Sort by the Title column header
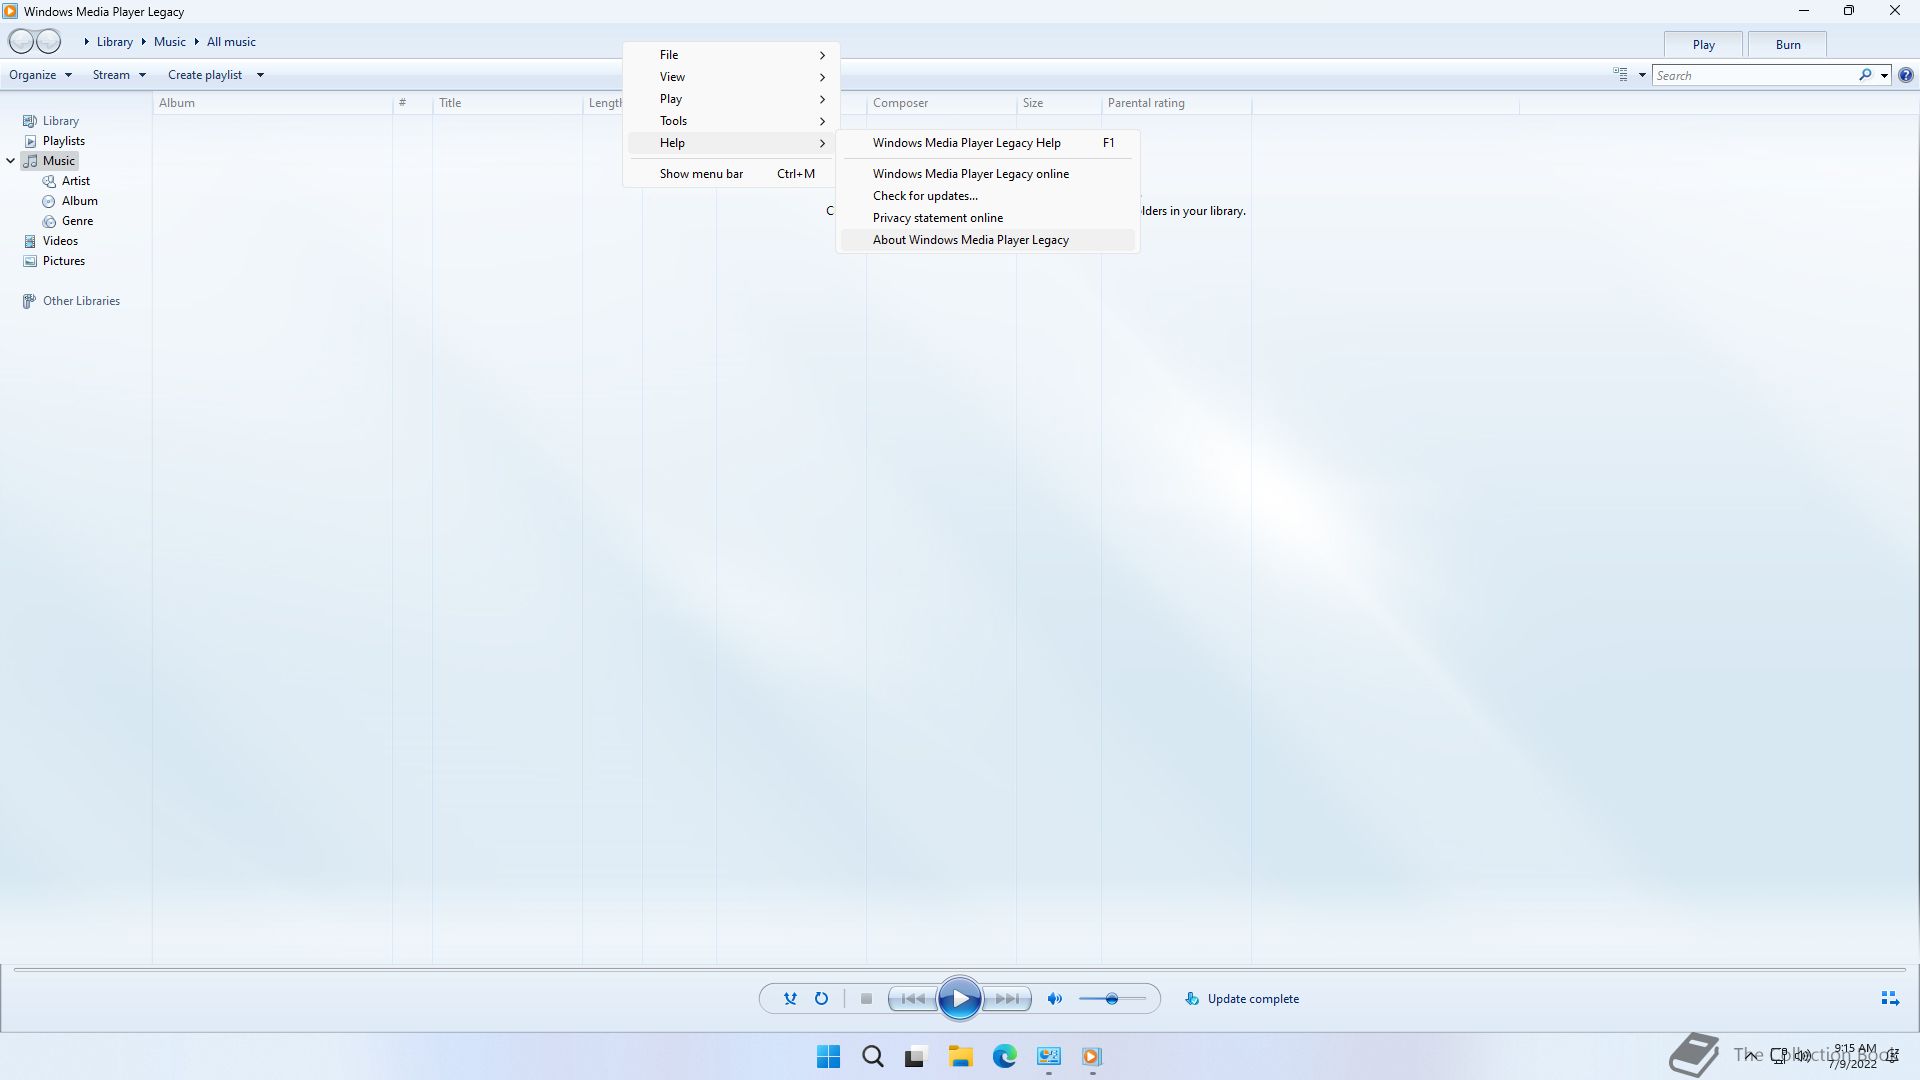Image resolution: width=1920 pixels, height=1080 pixels. tap(508, 103)
